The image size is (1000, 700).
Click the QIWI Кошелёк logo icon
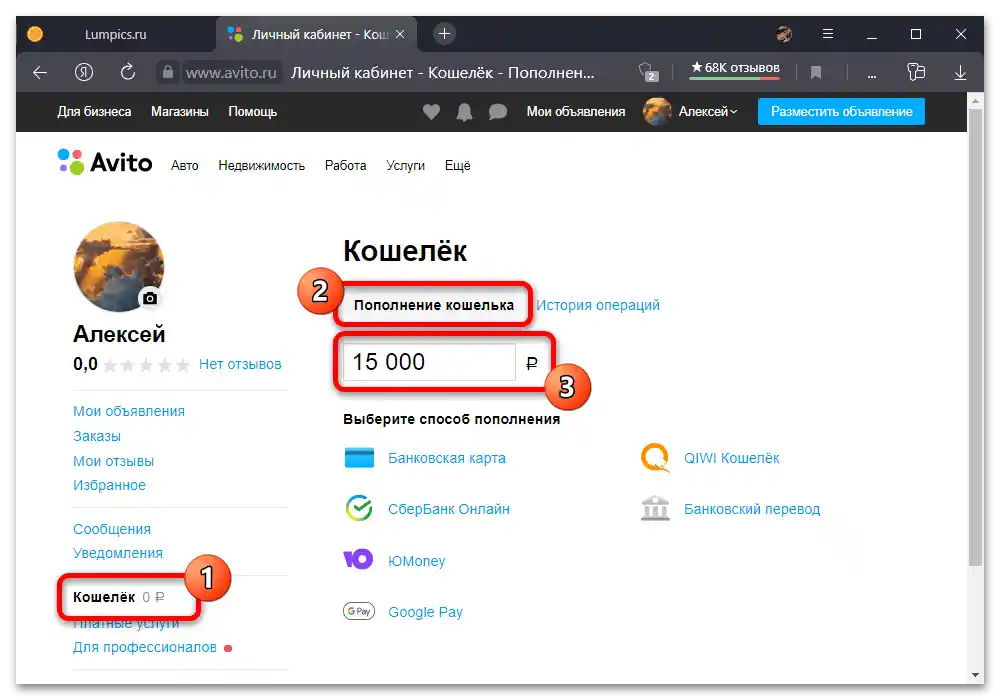655,458
